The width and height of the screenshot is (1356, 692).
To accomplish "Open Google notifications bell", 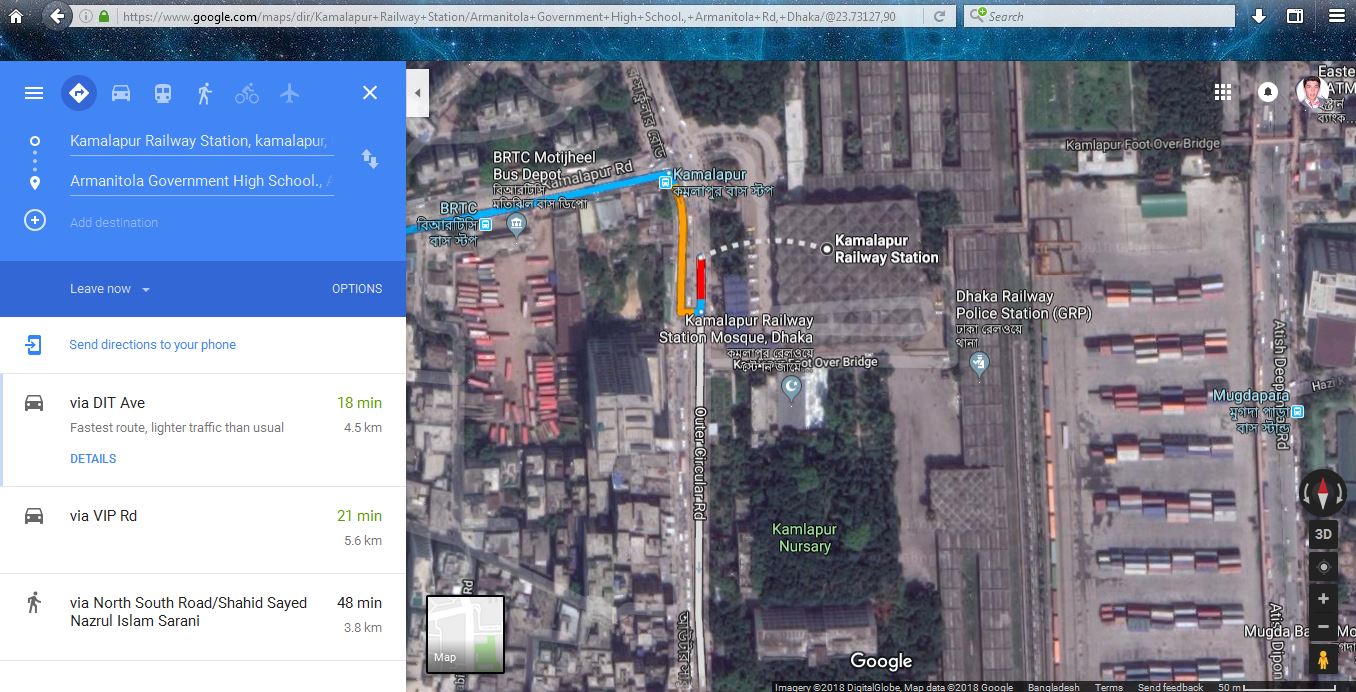I will pos(1267,92).
